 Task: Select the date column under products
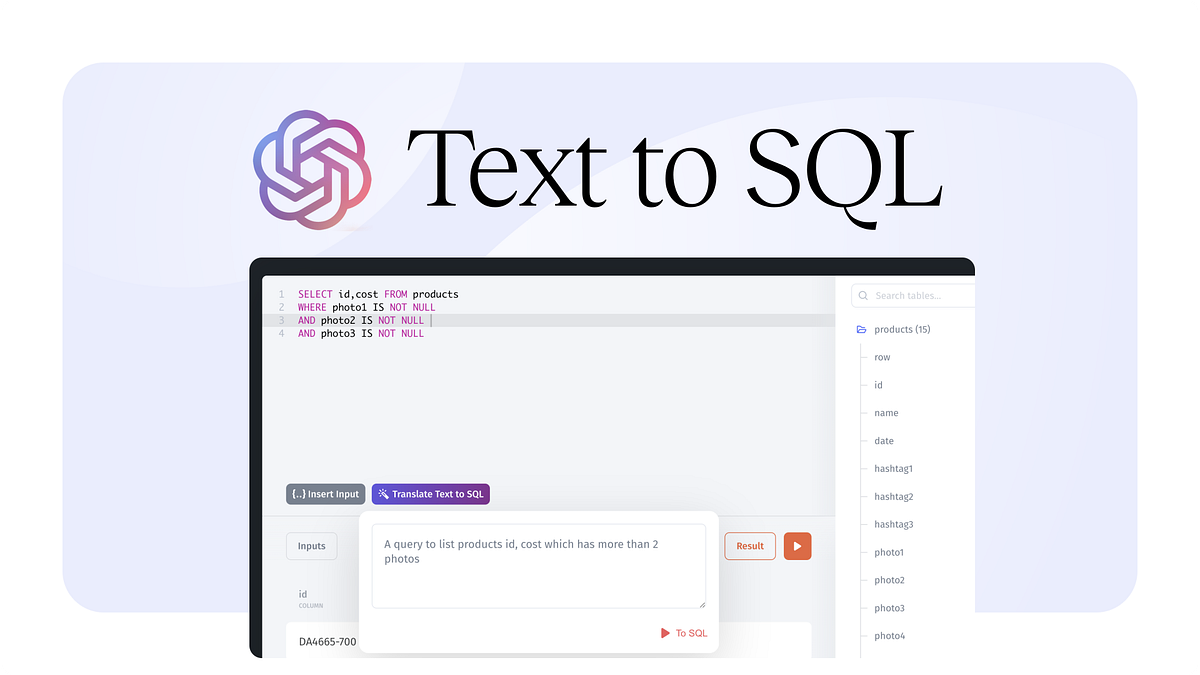[883, 440]
